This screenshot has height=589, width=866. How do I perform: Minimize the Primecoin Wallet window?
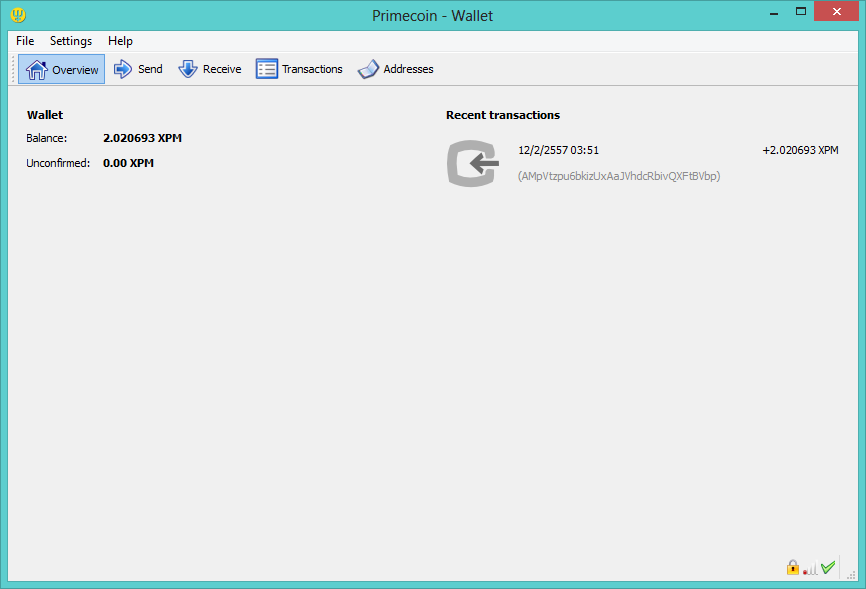point(774,12)
